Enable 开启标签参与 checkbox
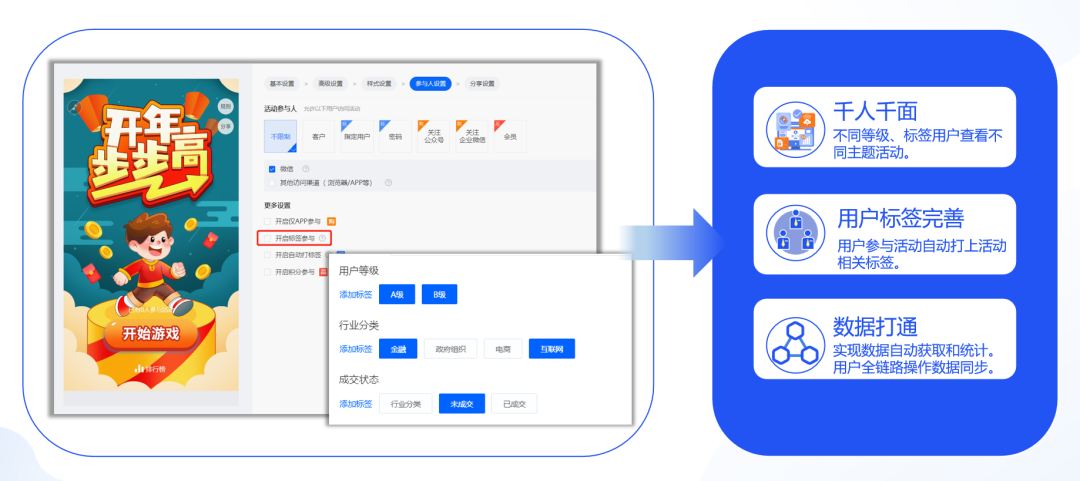The width and height of the screenshot is (1080, 481). [267, 238]
